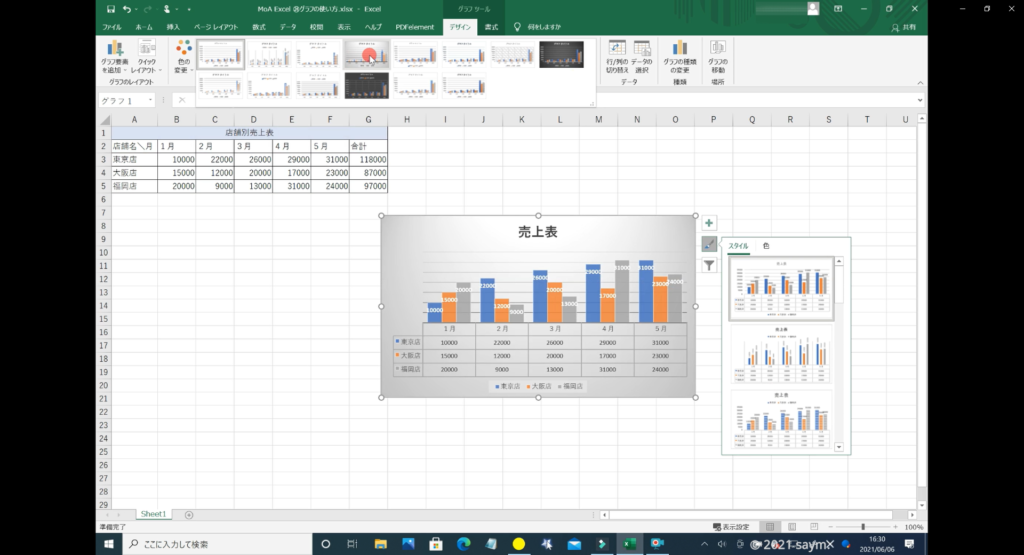1024x555 pixels.
Task: Open the Name Box dropdown arrow
Action: (151, 101)
